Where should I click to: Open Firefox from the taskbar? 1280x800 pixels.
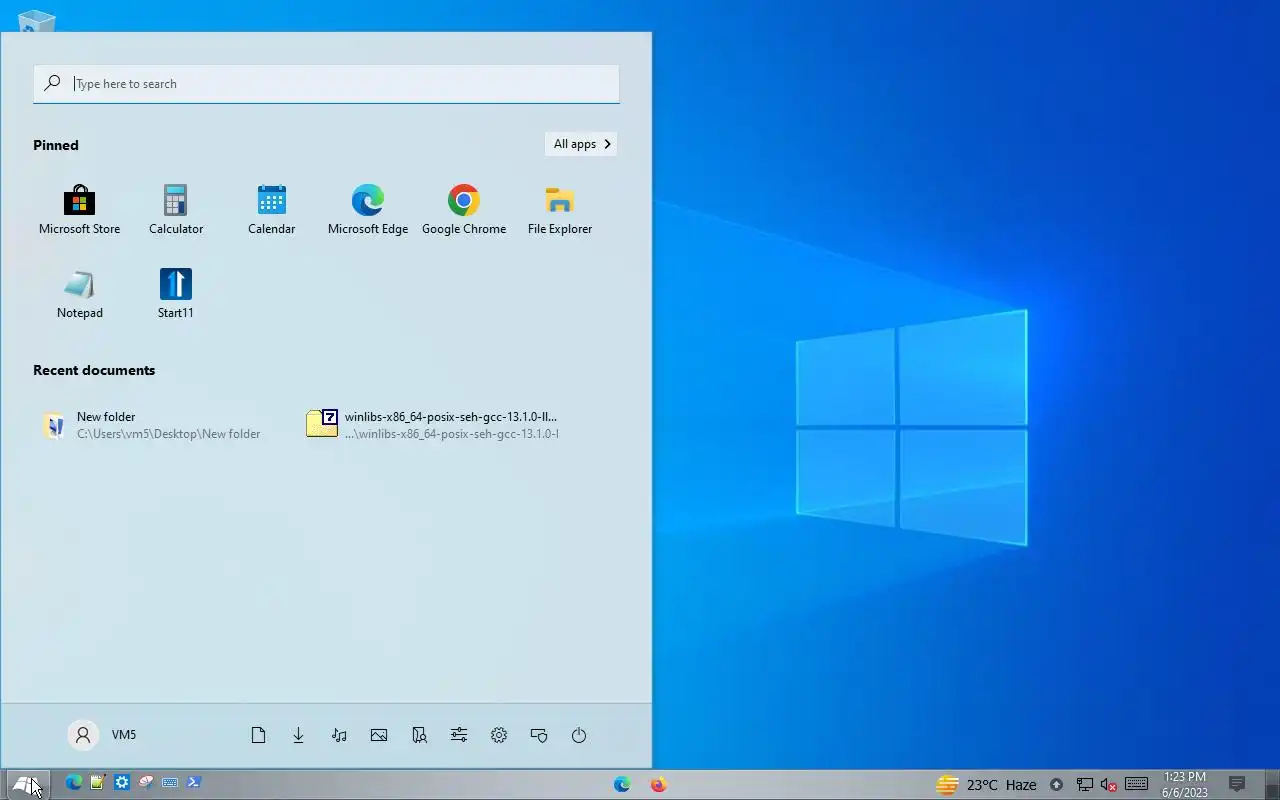tap(658, 784)
